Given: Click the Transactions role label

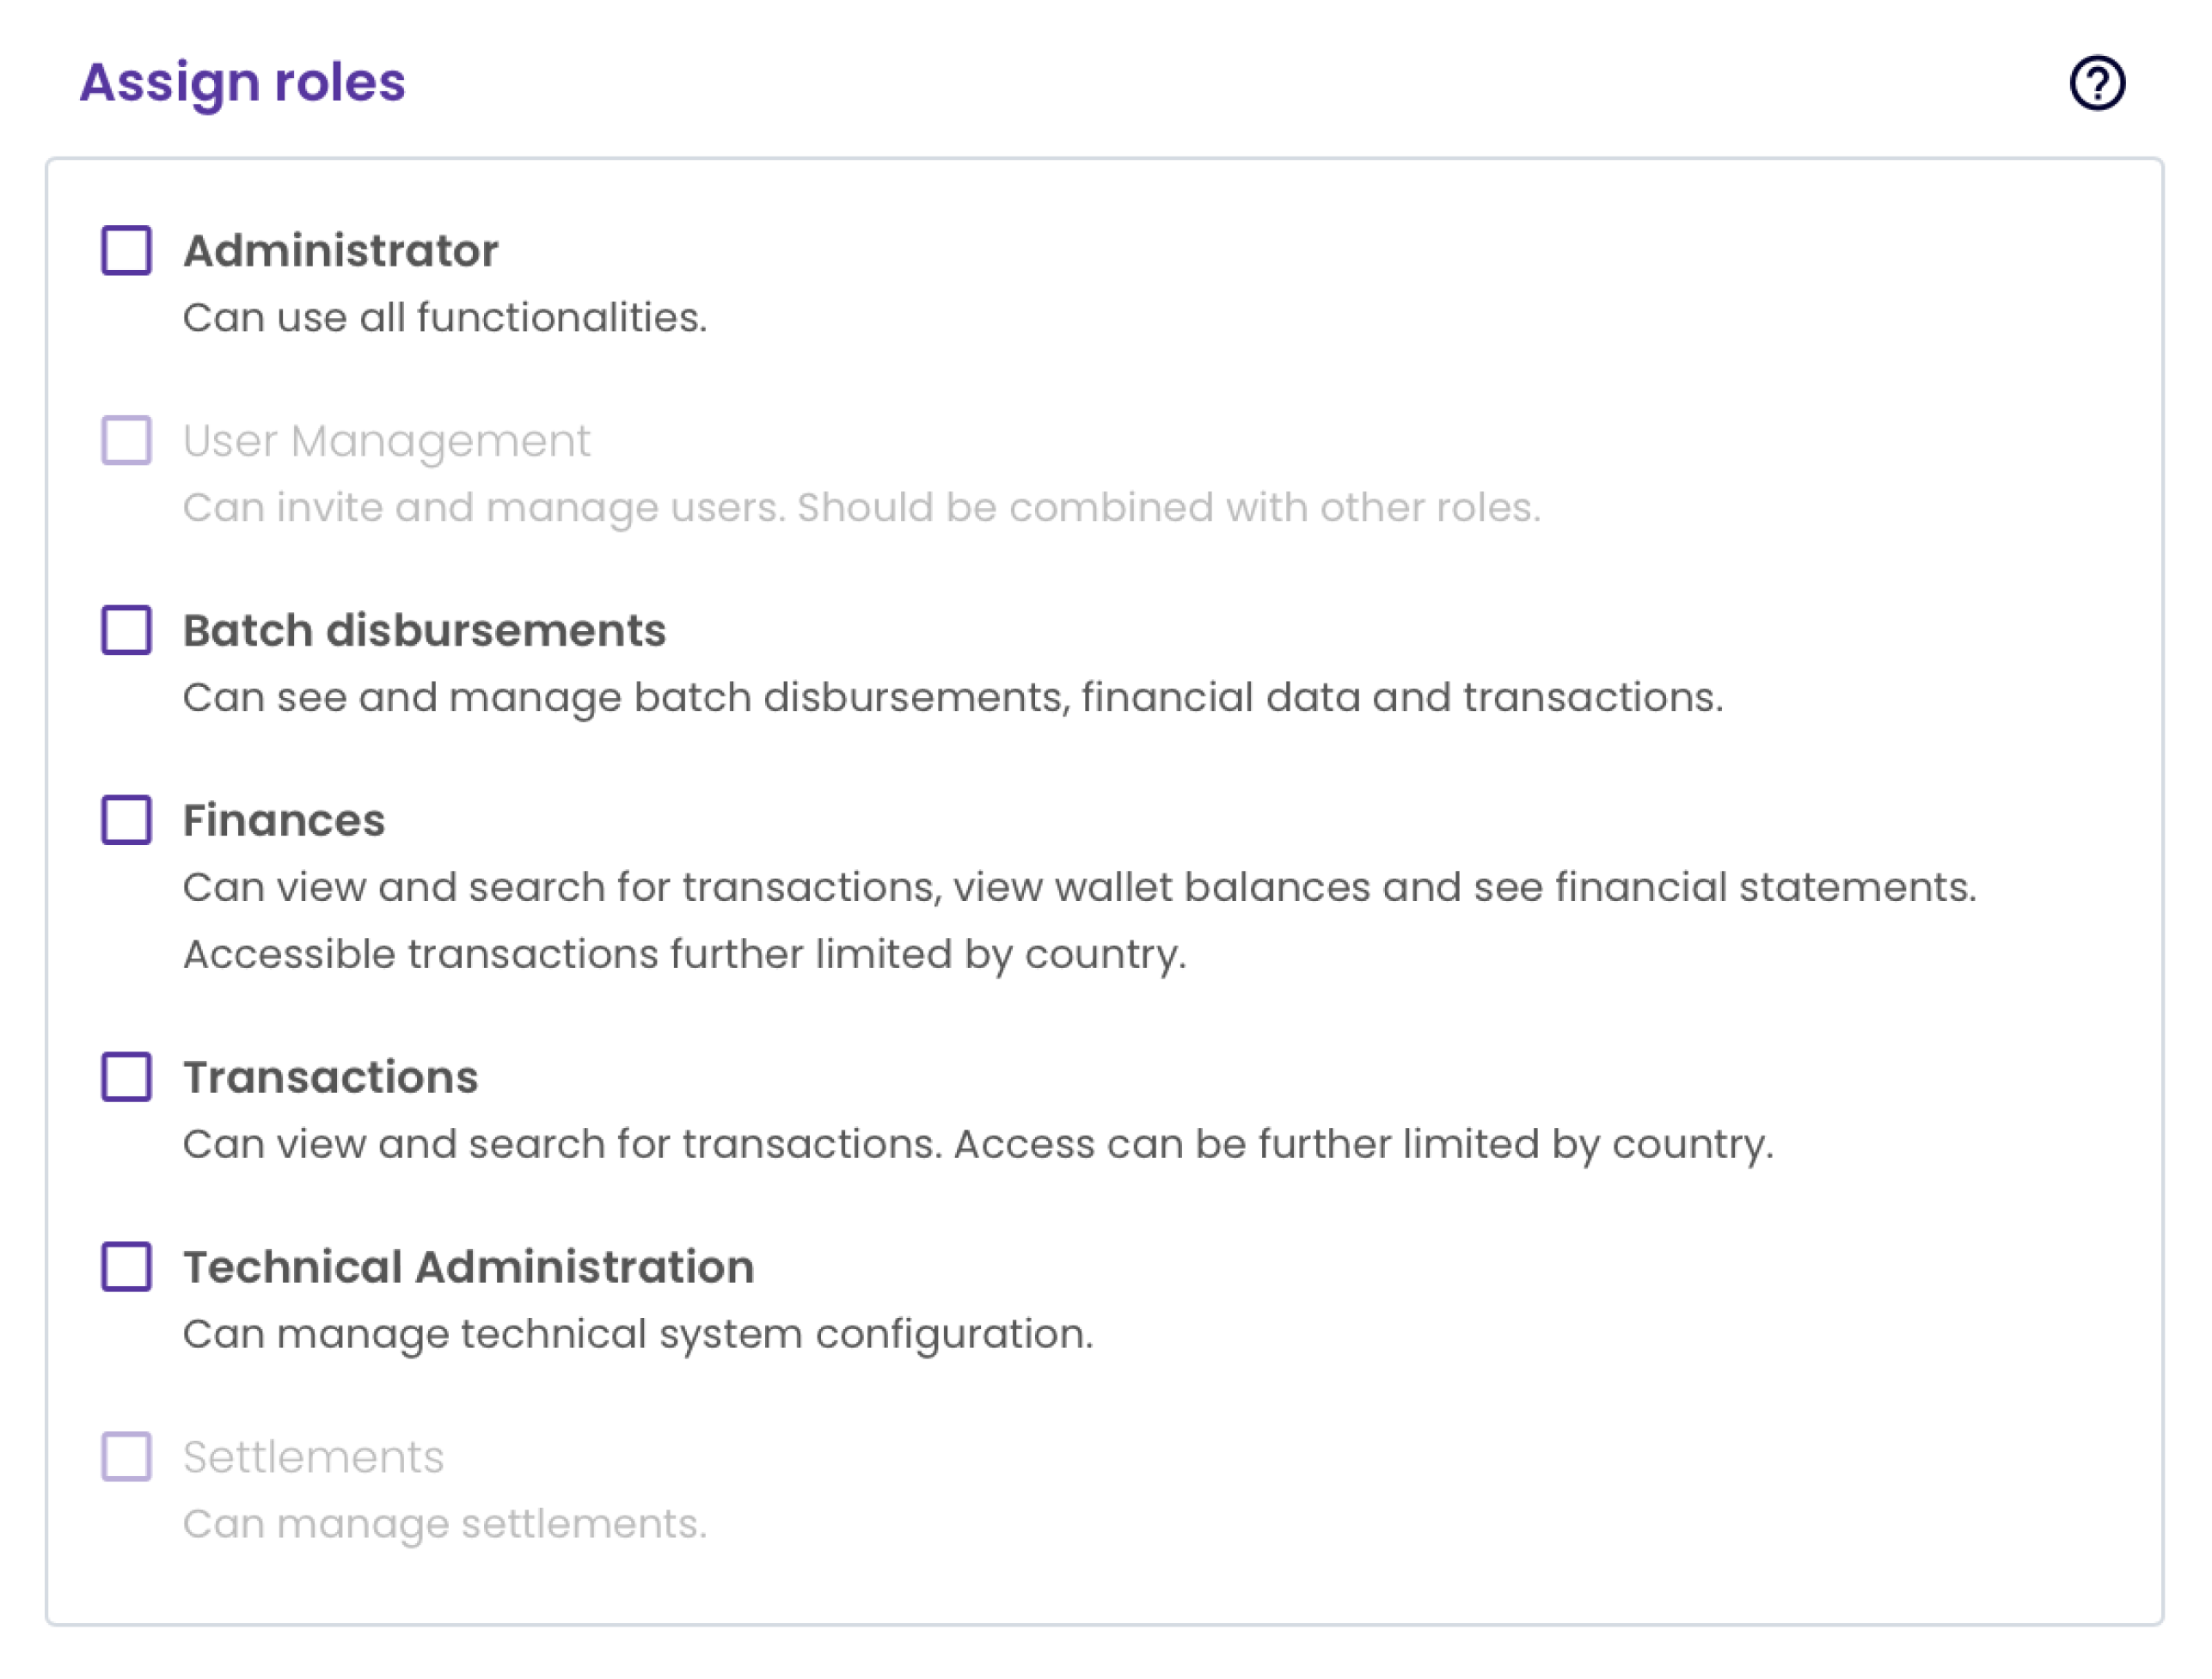Looking at the screenshot, I should pos(330,1078).
